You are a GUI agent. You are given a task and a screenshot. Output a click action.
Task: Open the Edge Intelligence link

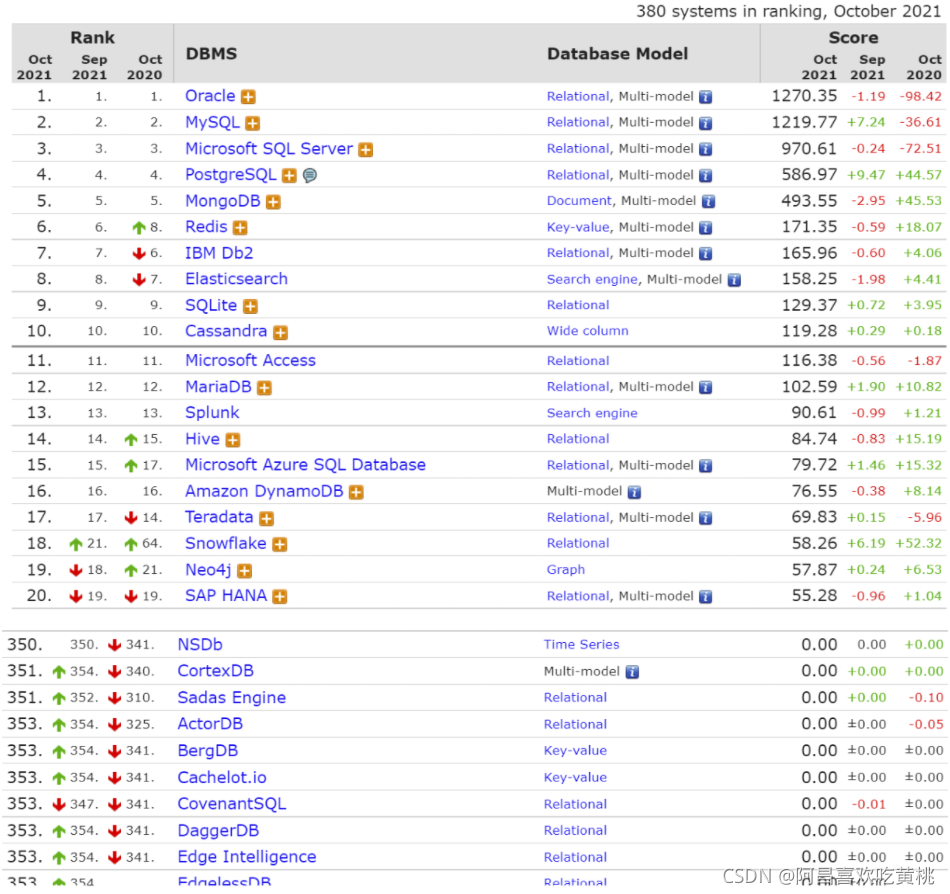(x=247, y=858)
